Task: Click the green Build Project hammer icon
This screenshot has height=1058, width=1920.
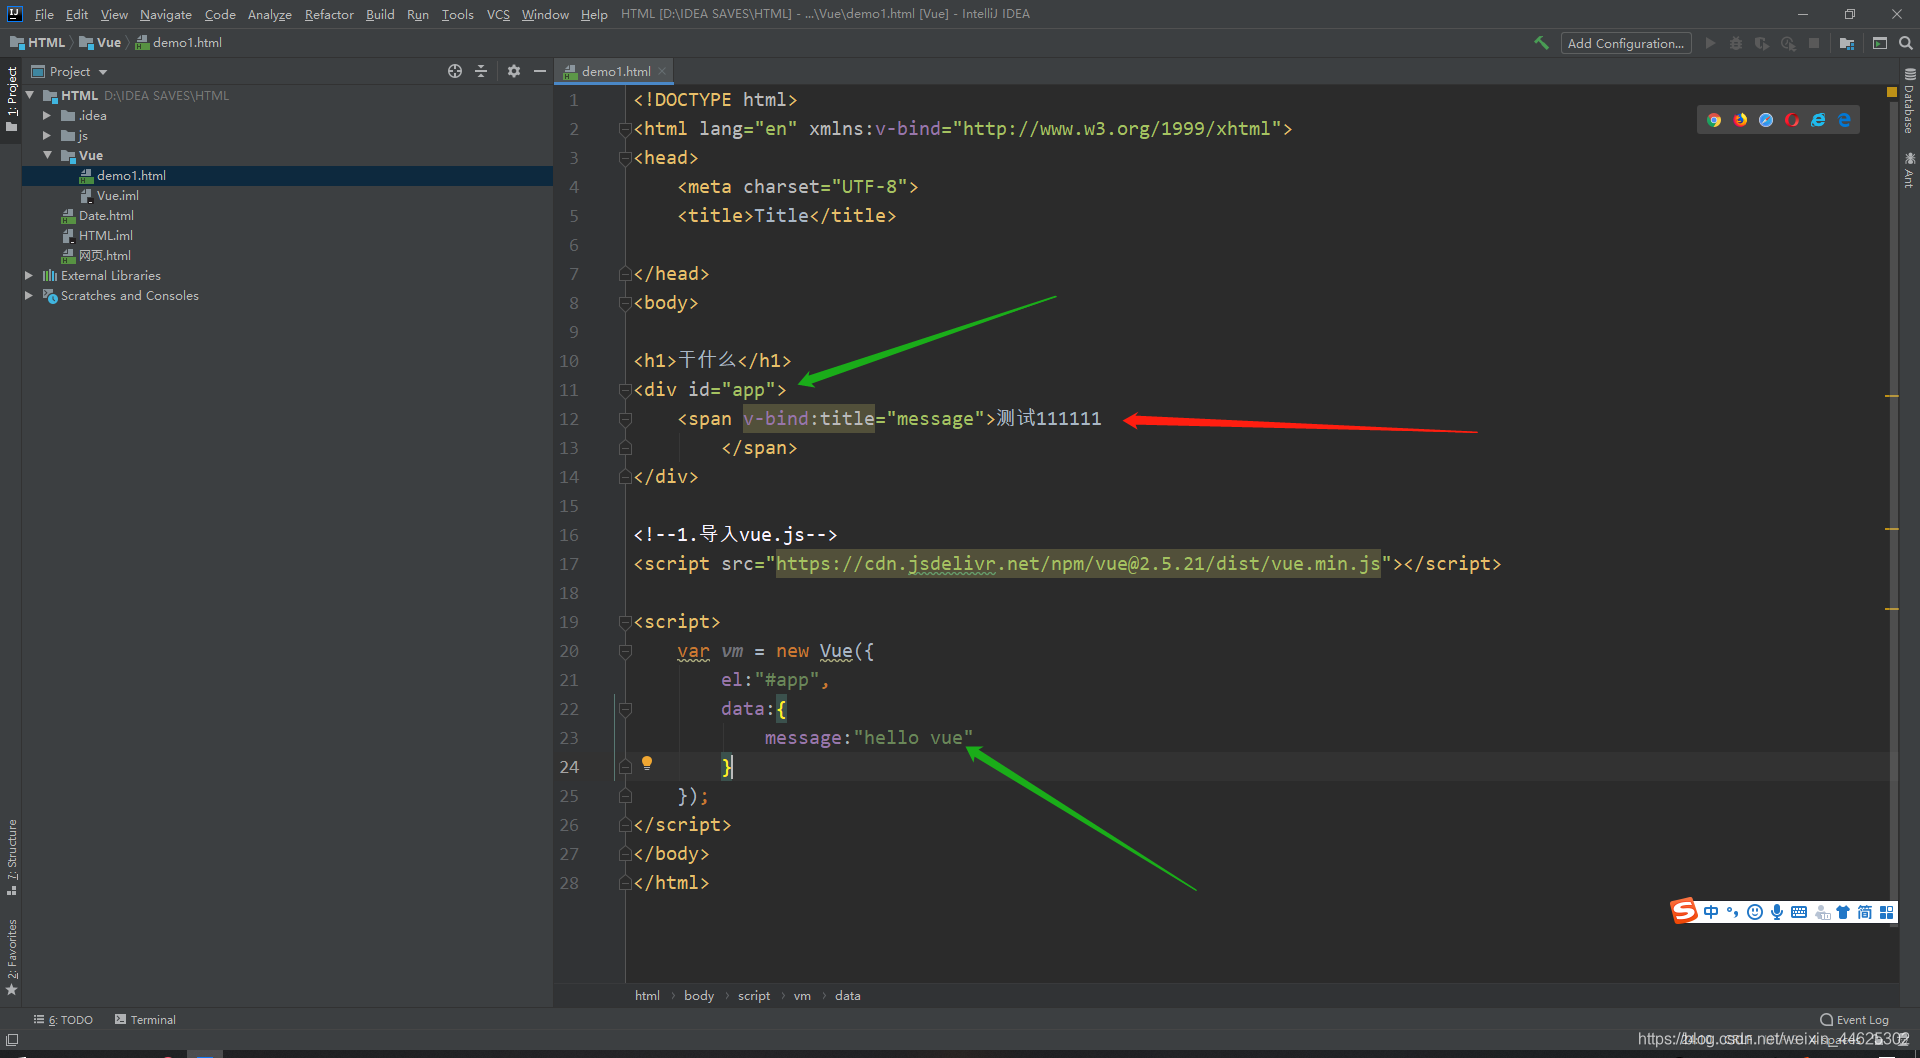Action: pos(1541,43)
